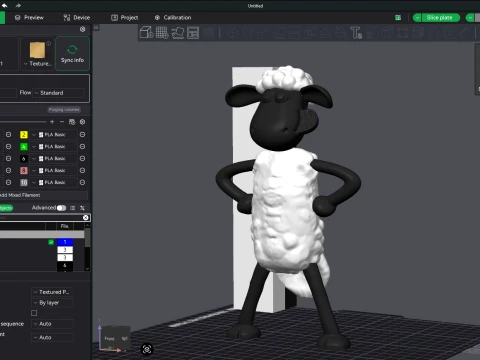
Task: Add a filament with the plus icon
Action: [x=52, y=122]
